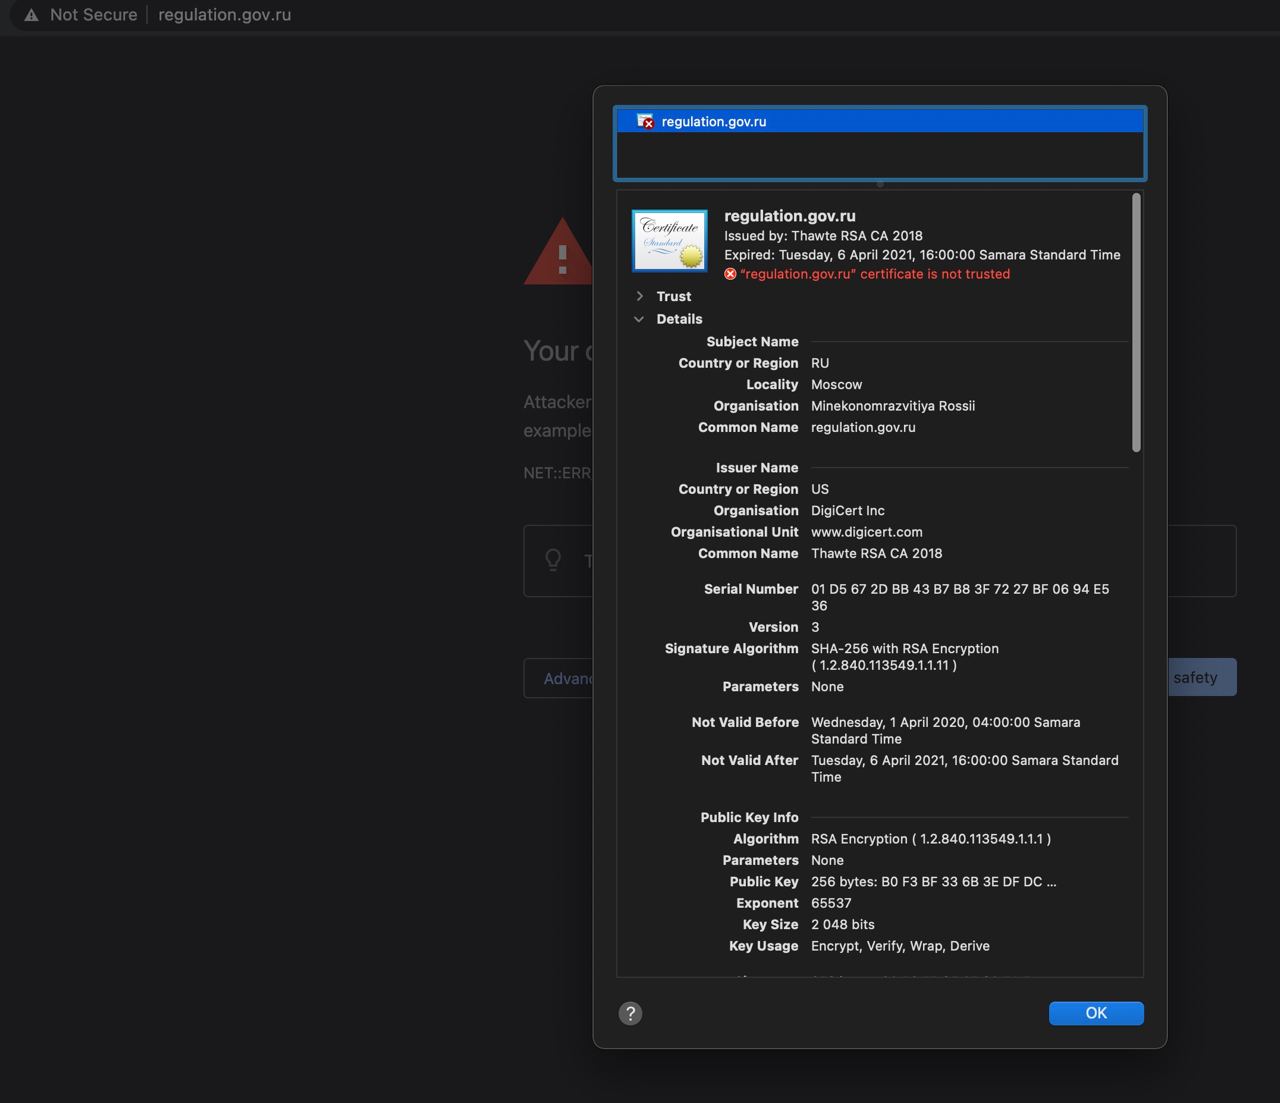This screenshot has height=1103, width=1280.
Task: Click the Not Secure warning triangle icon
Action: (32, 15)
